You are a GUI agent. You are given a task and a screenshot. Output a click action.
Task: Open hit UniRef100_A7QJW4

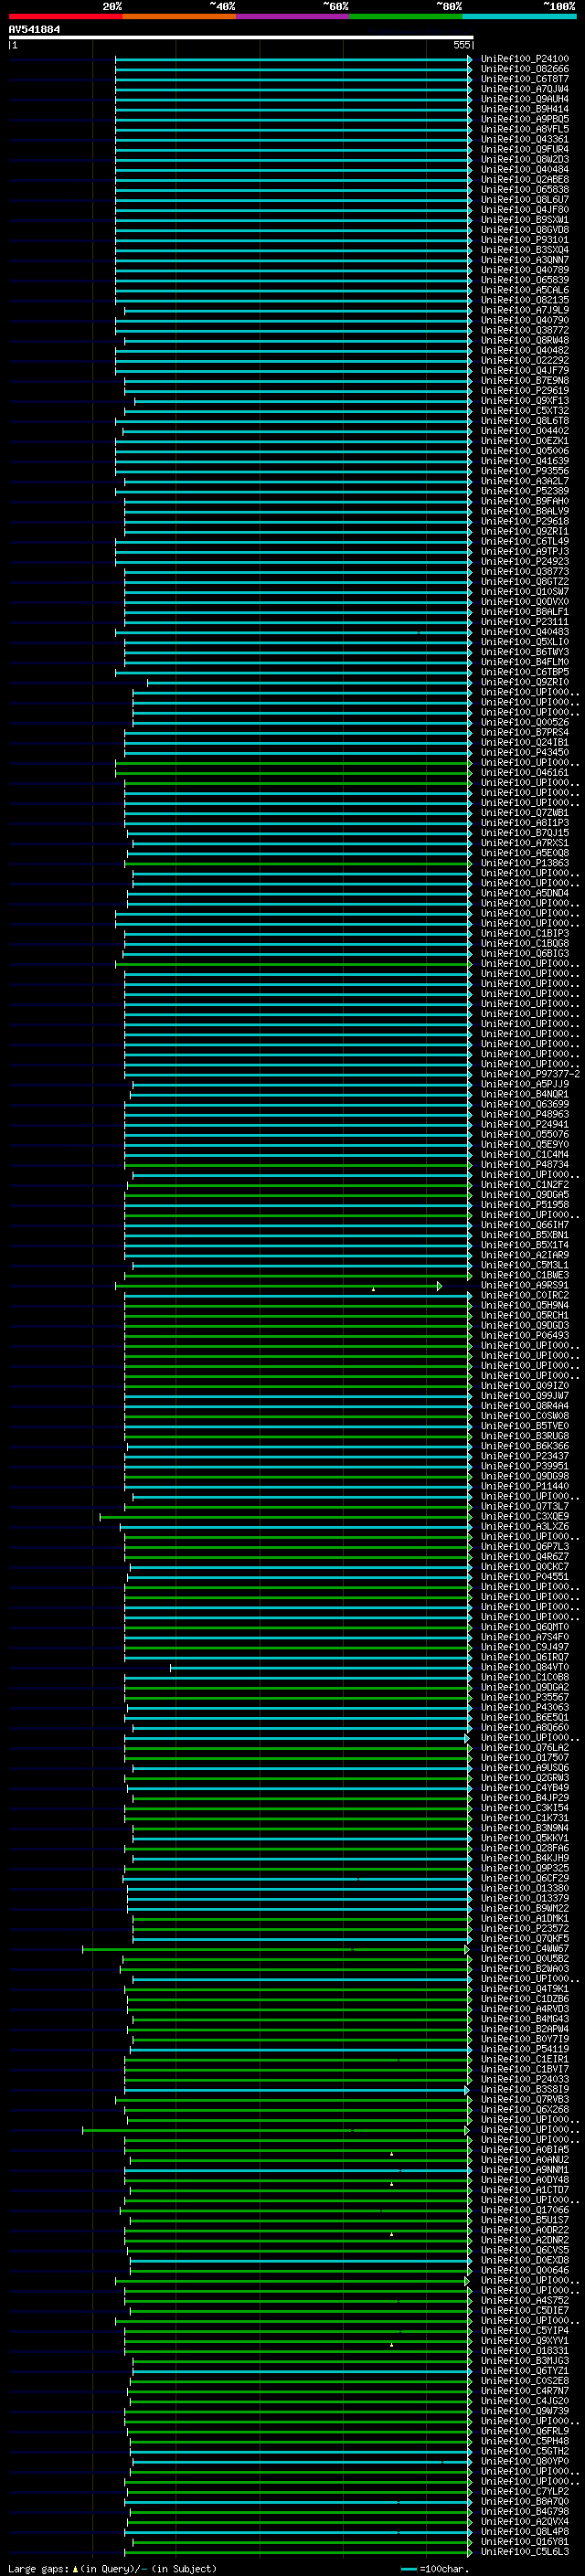point(525,89)
